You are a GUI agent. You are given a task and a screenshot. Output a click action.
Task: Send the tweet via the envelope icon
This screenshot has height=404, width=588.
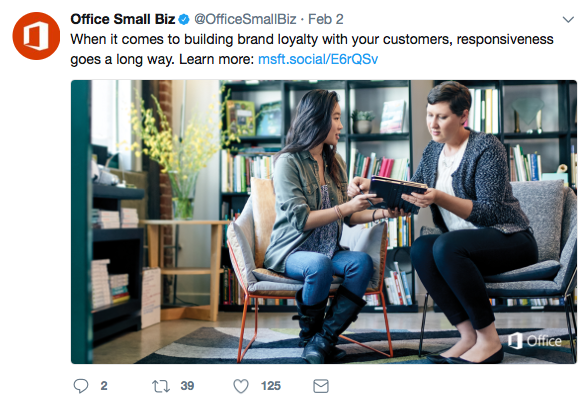321,386
